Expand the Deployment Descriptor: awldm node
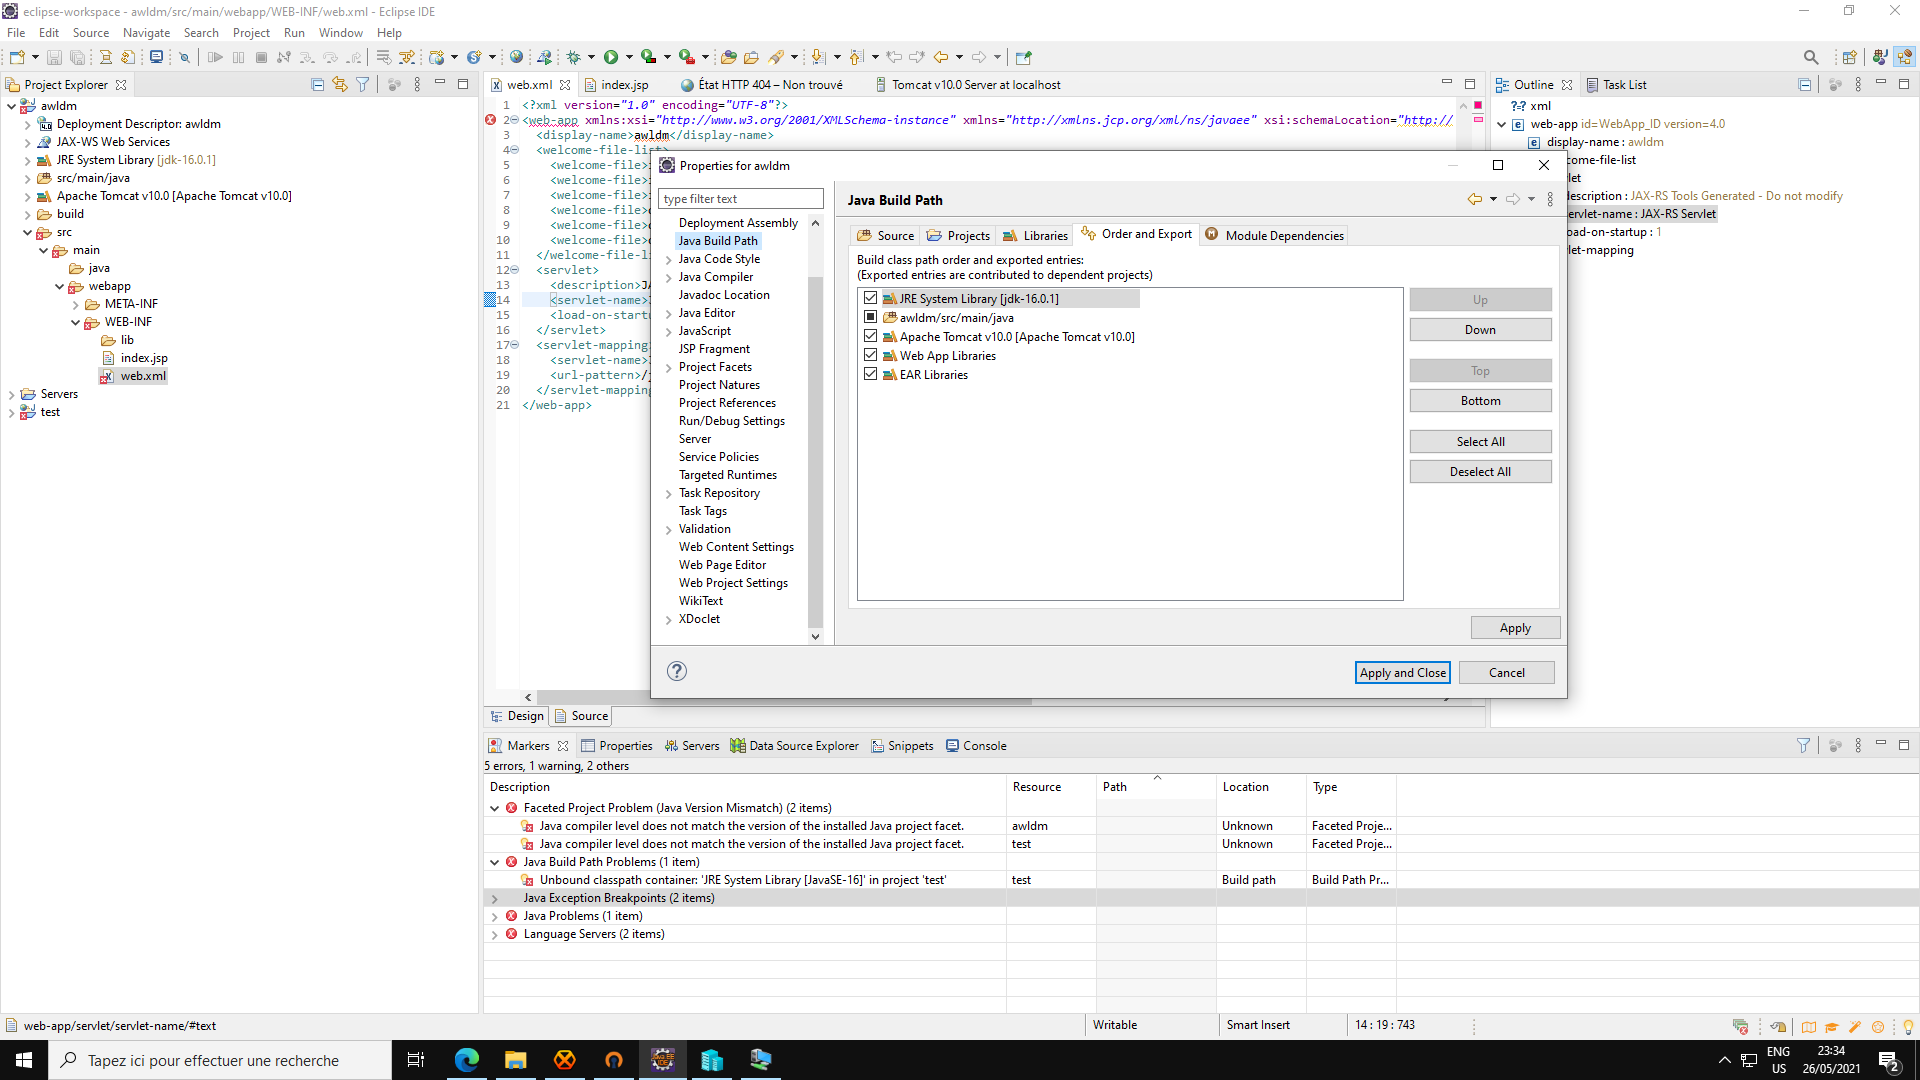Viewport: 1920px width, 1080px height. click(x=27, y=124)
